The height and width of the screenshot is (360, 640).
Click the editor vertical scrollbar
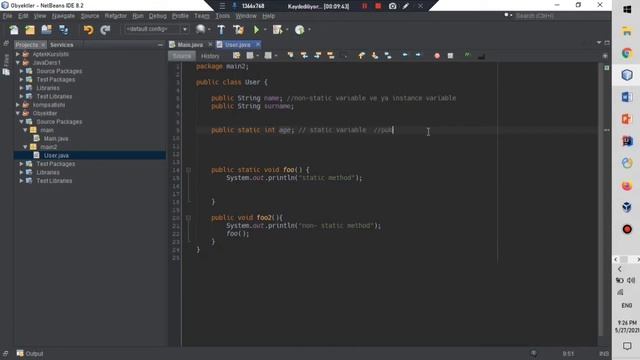click(x=600, y=200)
